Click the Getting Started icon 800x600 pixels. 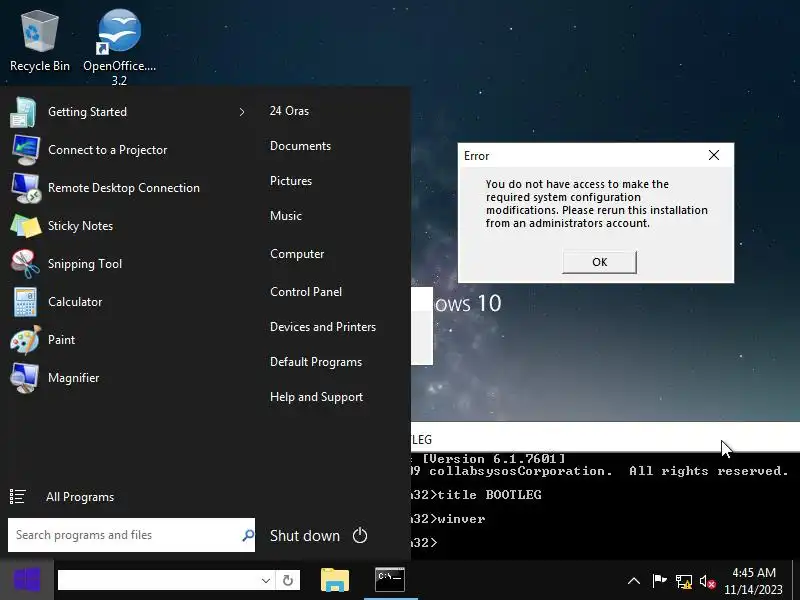coord(23,112)
